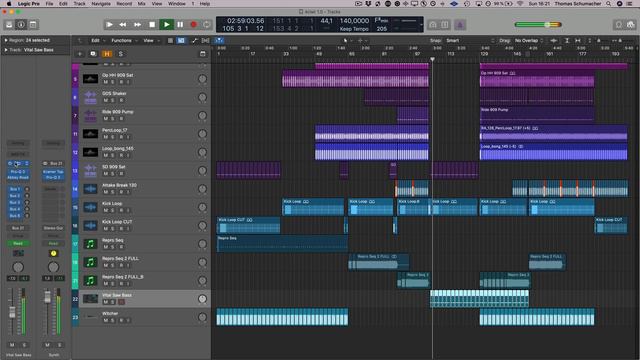
Task: Open the File menu
Action: [x=49, y=4]
